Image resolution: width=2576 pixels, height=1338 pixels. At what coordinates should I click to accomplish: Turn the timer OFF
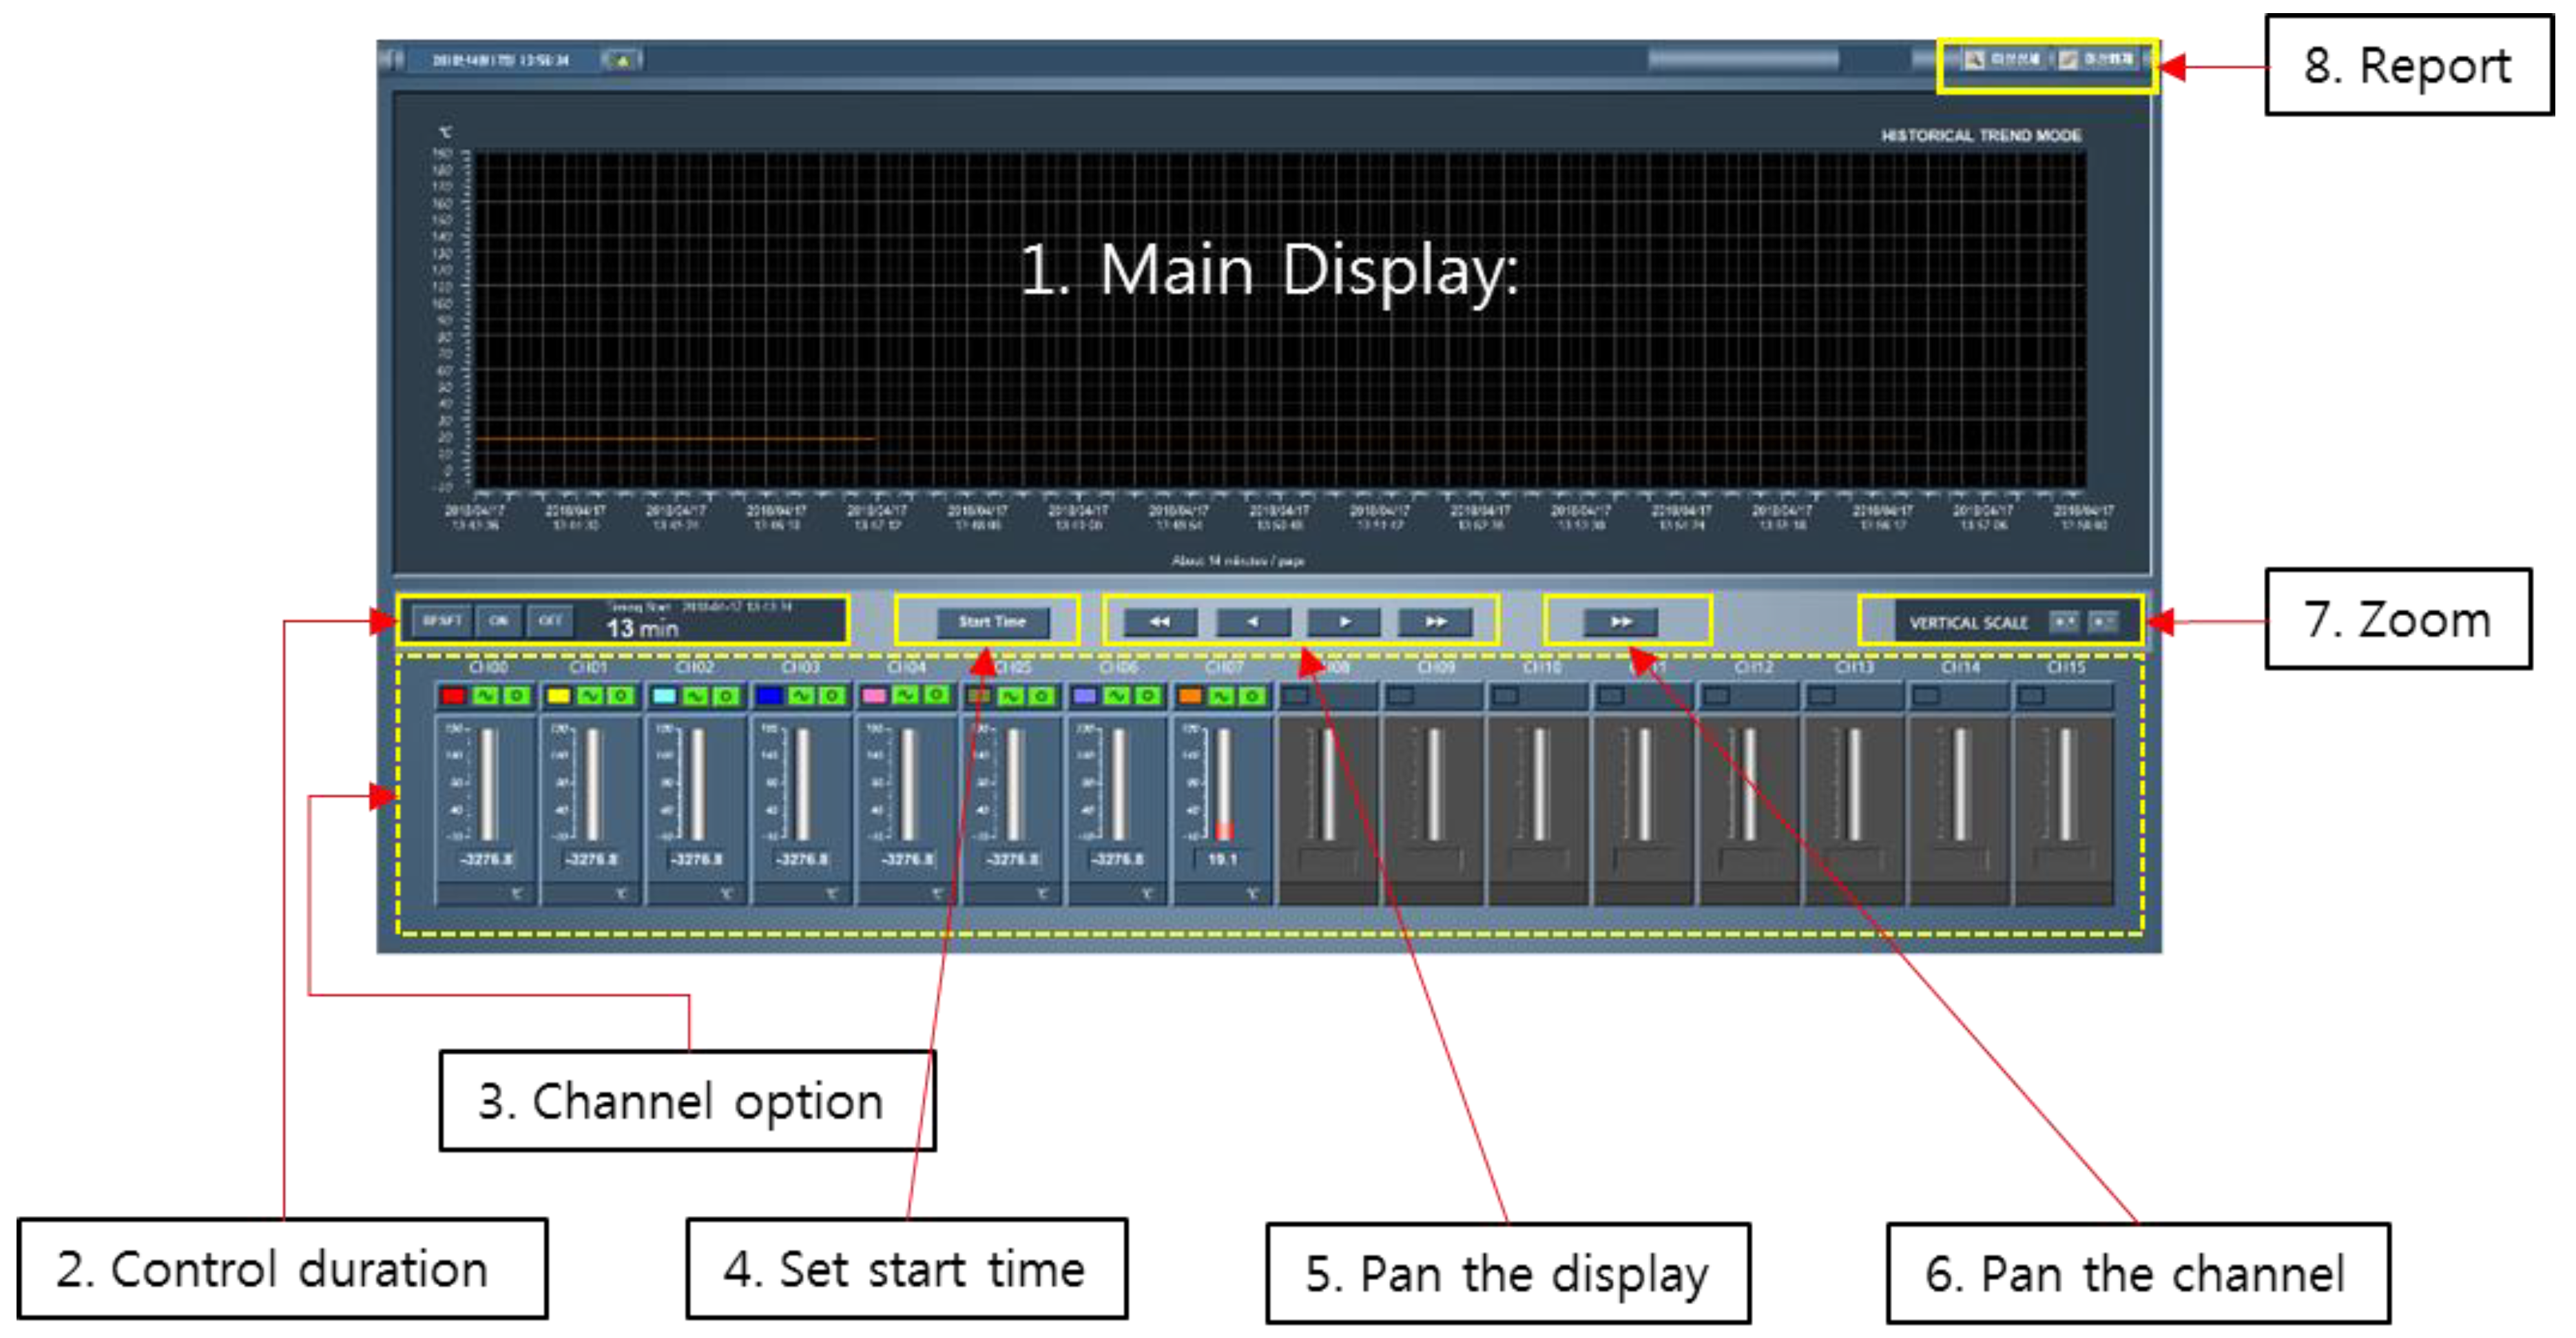(x=549, y=621)
